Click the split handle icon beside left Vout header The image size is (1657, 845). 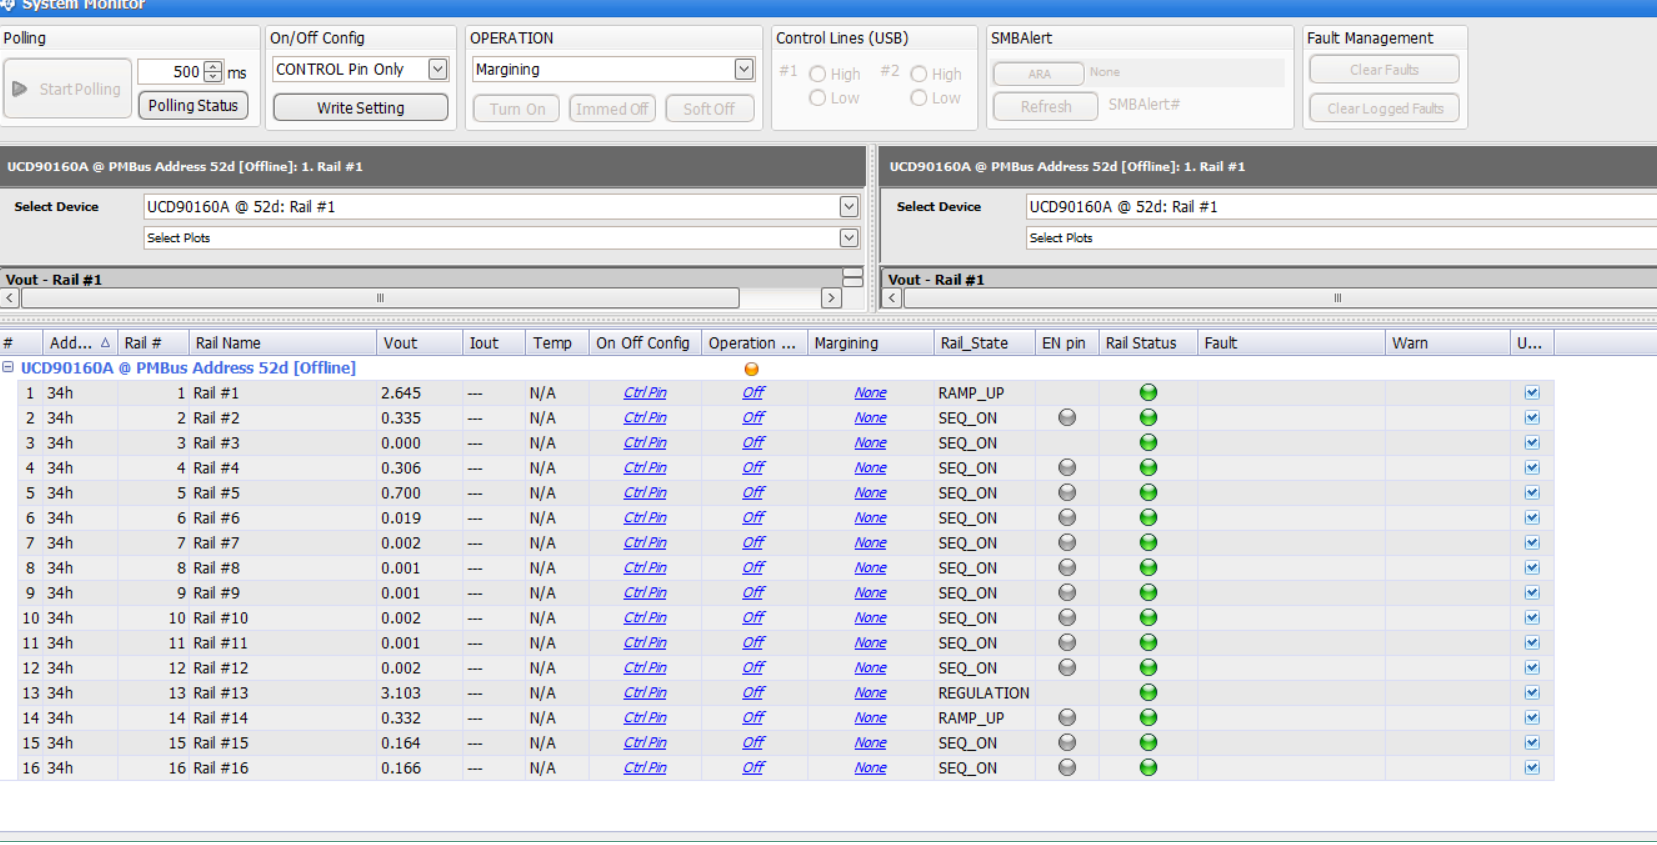pyautogui.click(x=852, y=279)
